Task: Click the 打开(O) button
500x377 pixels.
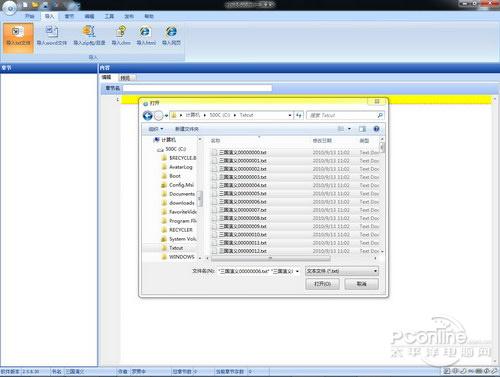Action: [322, 284]
